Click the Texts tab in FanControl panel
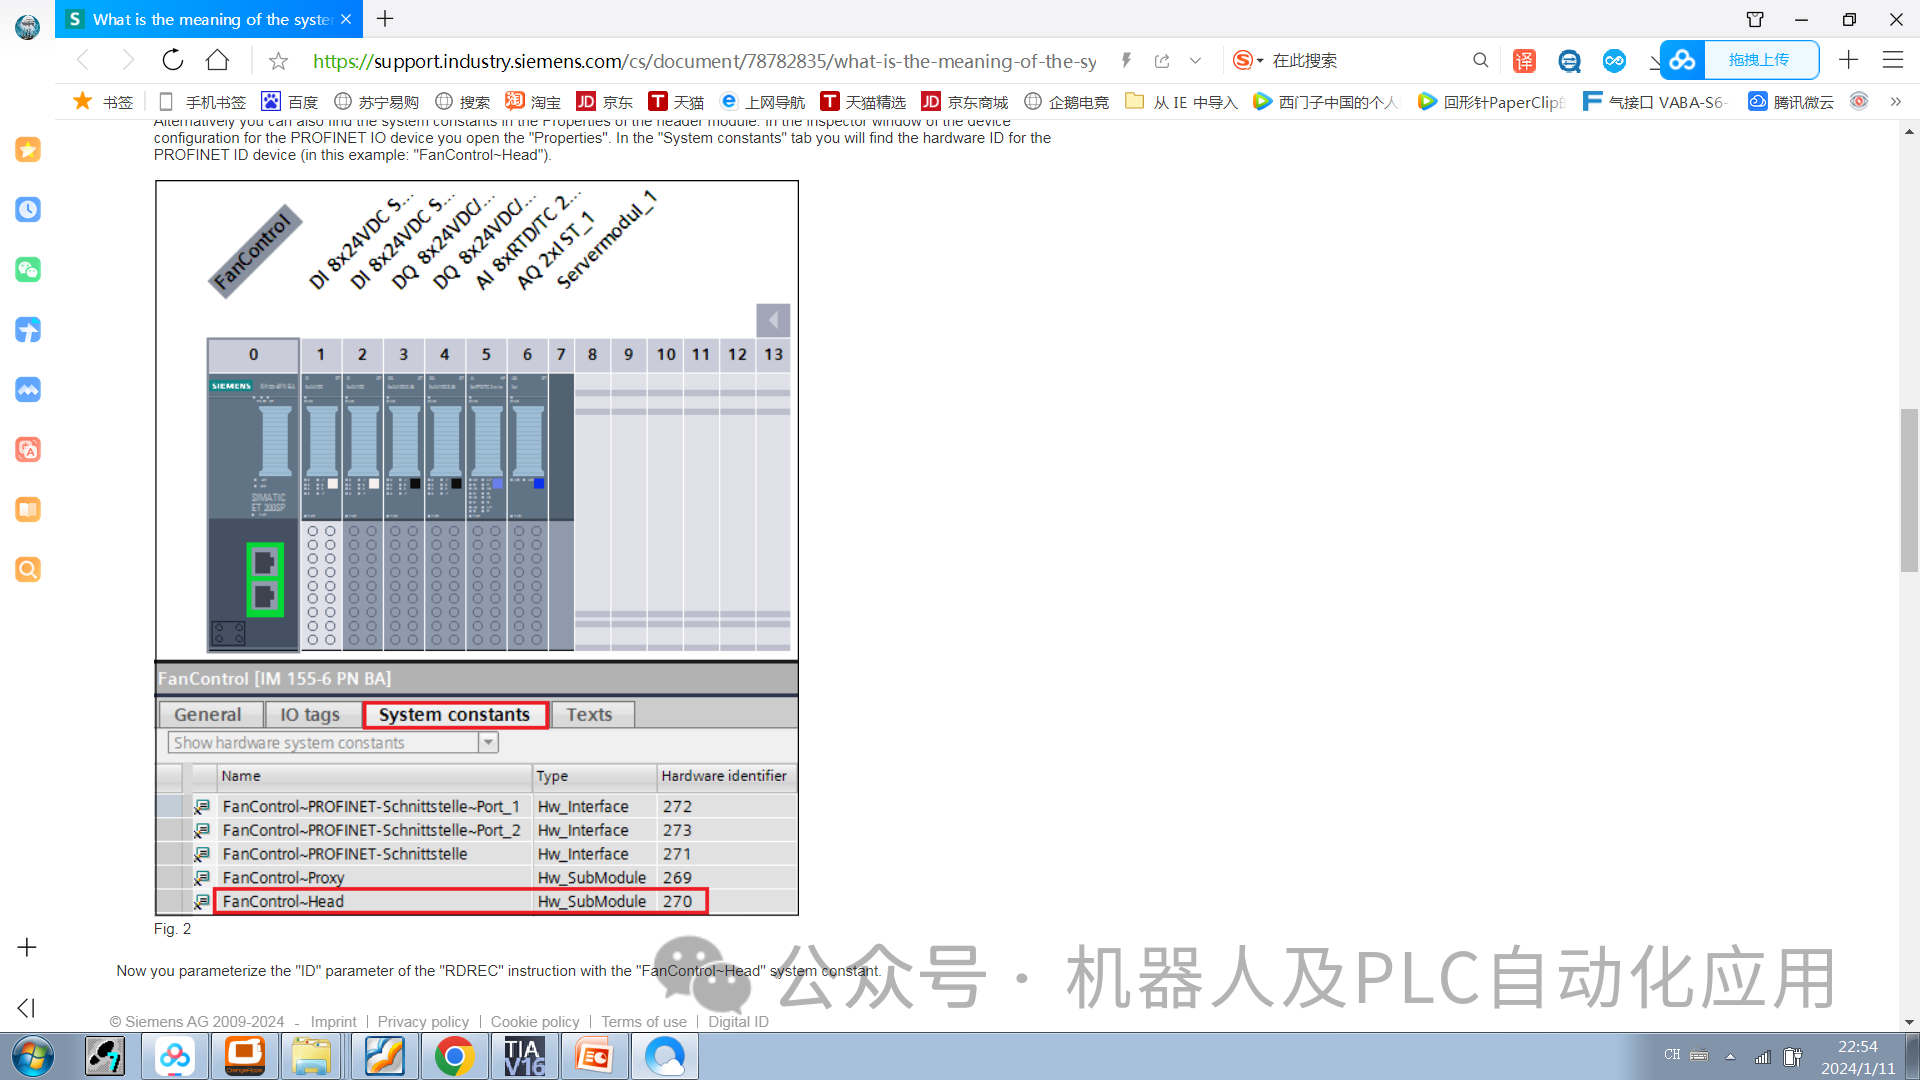Image resolution: width=1920 pixels, height=1080 pixels. click(x=589, y=713)
